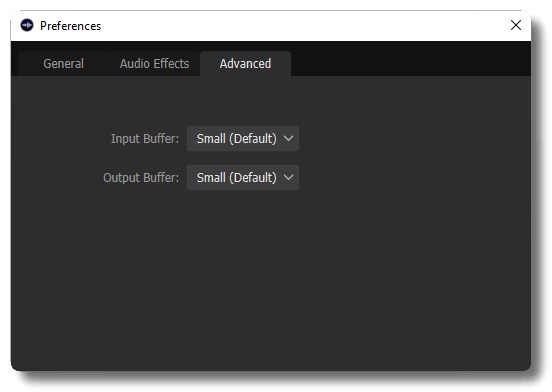Close the Preferences window with the X
This screenshot has width=552, height=392.
(515, 25)
